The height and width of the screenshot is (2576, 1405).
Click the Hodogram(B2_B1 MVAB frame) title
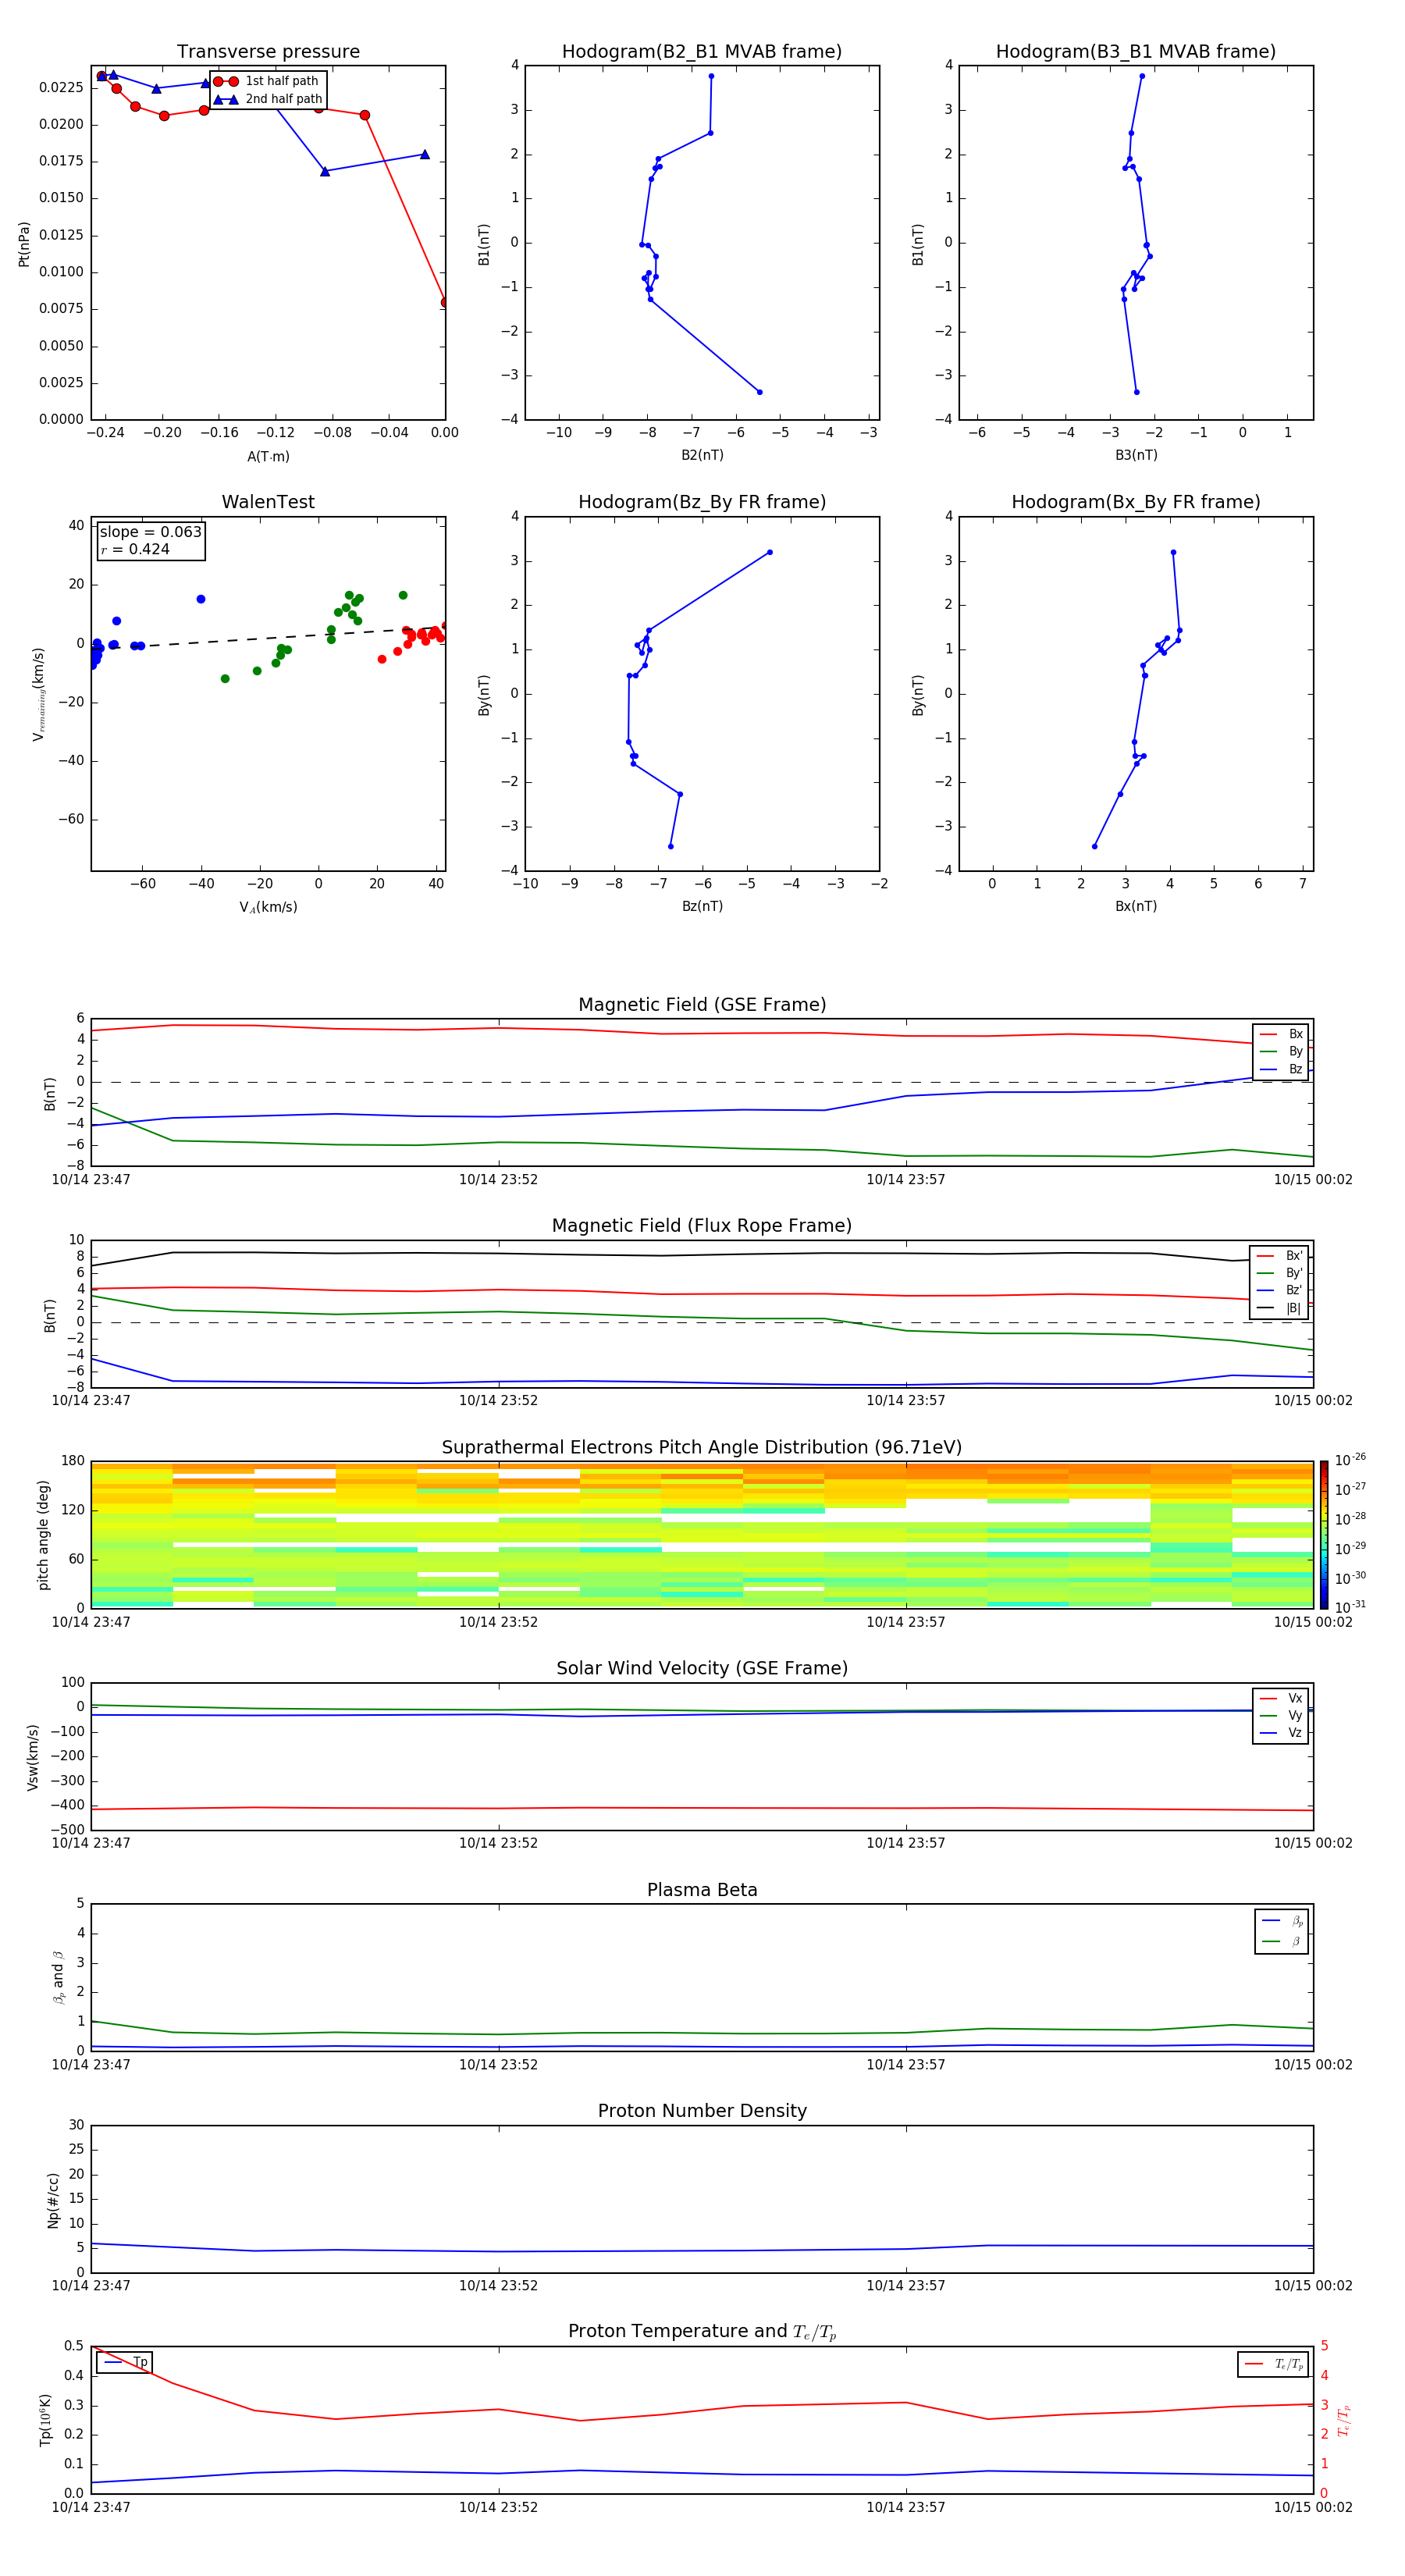point(701,52)
